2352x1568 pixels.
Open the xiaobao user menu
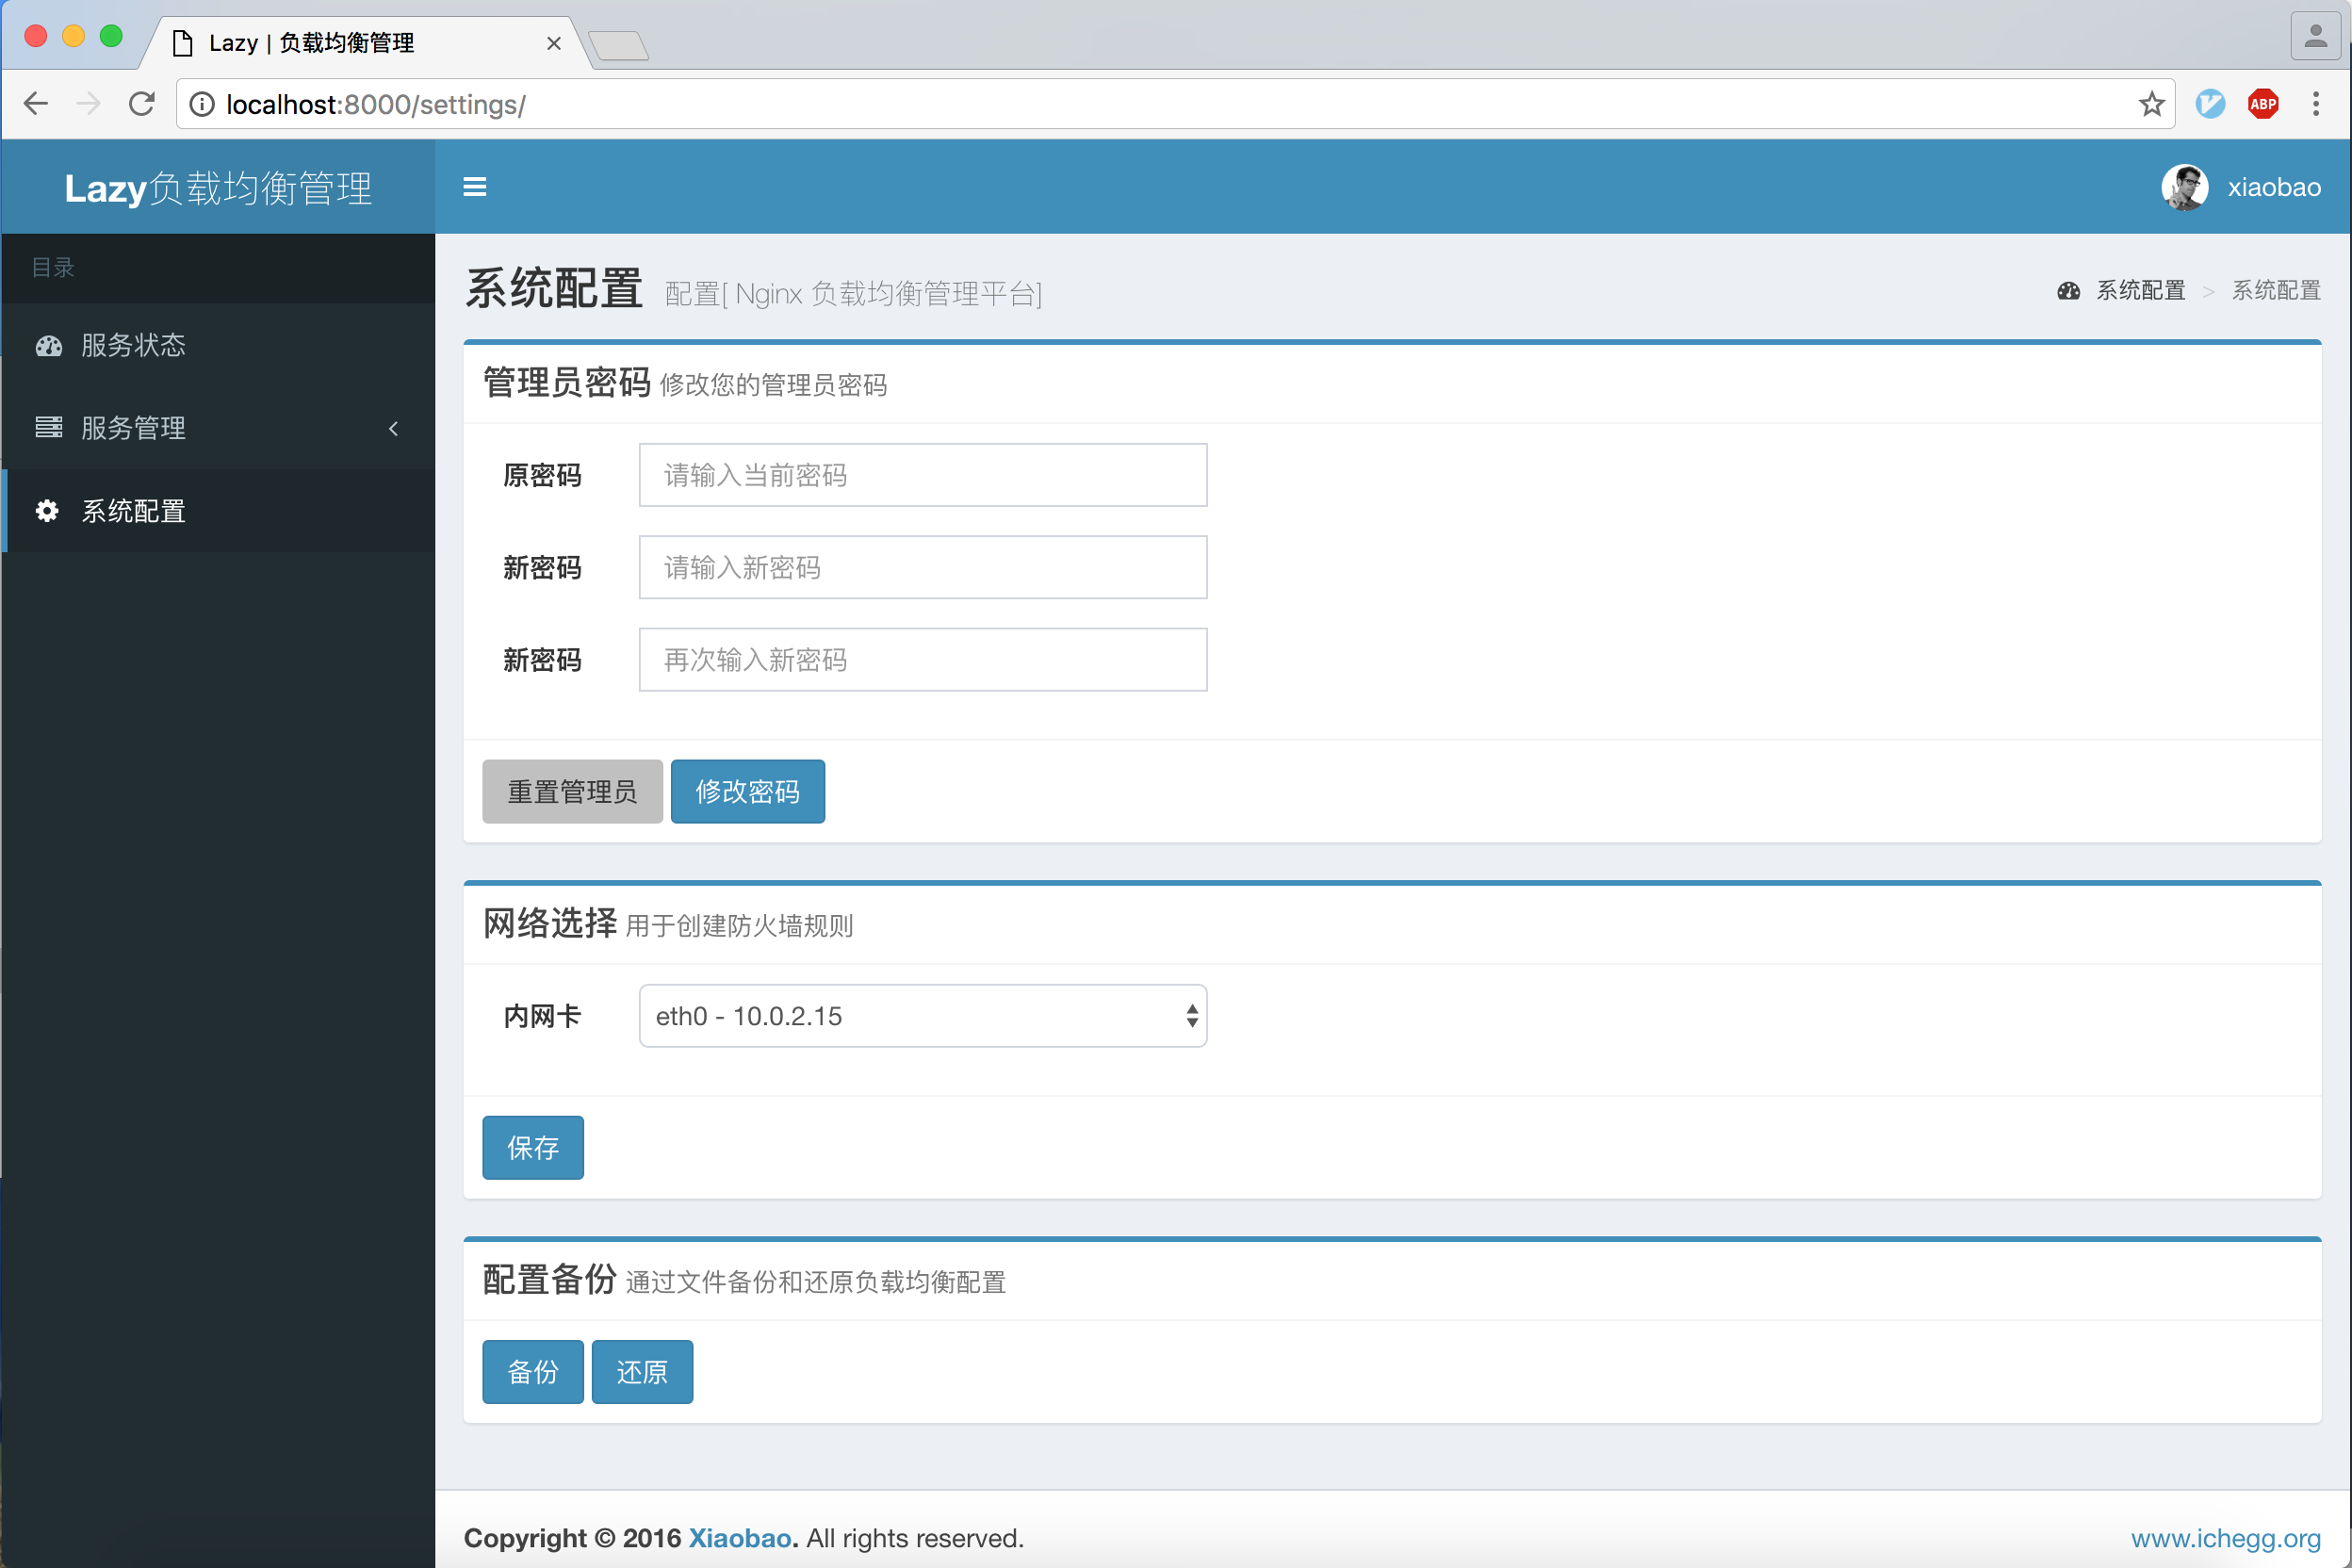[x=2273, y=187]
